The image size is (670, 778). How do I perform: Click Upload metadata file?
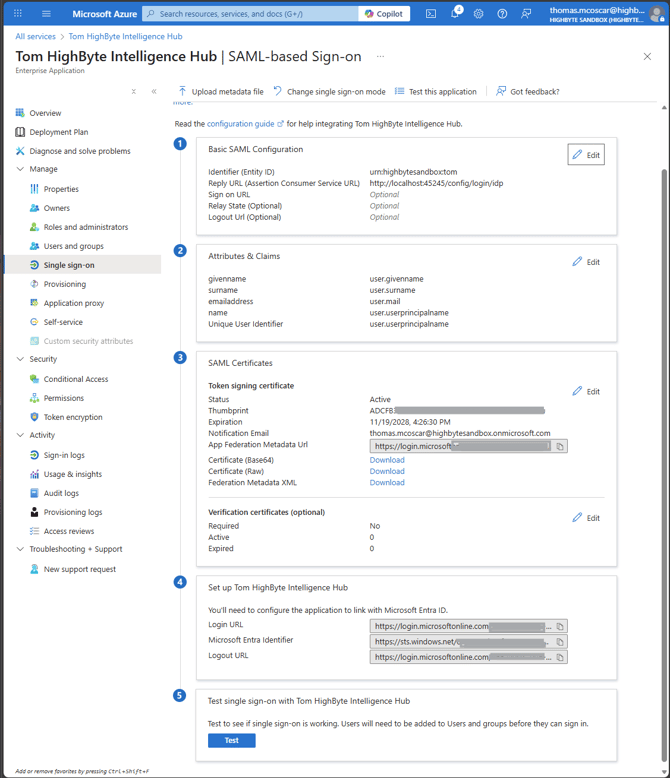coord(221,91)
